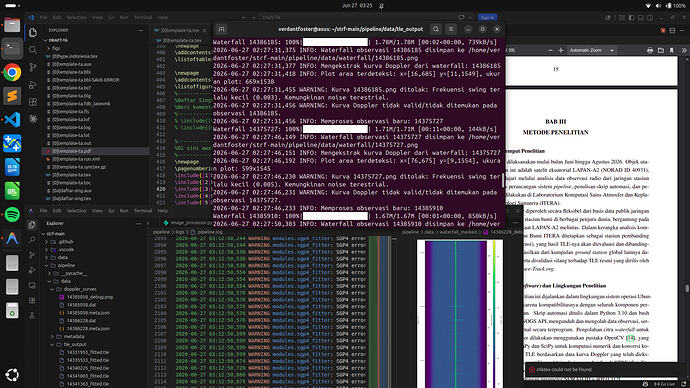Click the open file icon in the PDF toolbar
Image resolution: width=690 pixels, height=388 pixels.
coord(661,51)
